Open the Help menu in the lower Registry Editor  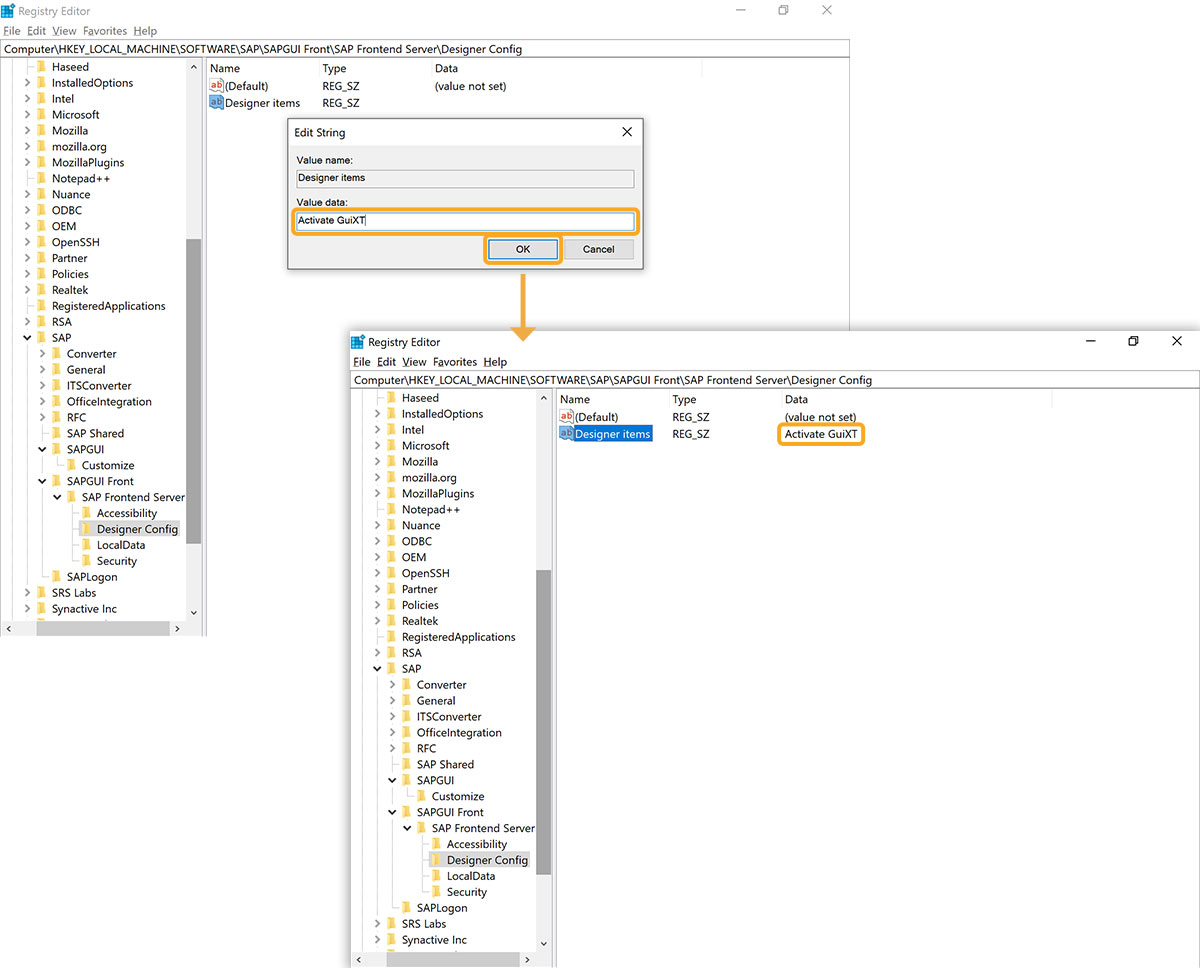pos(495,362)
